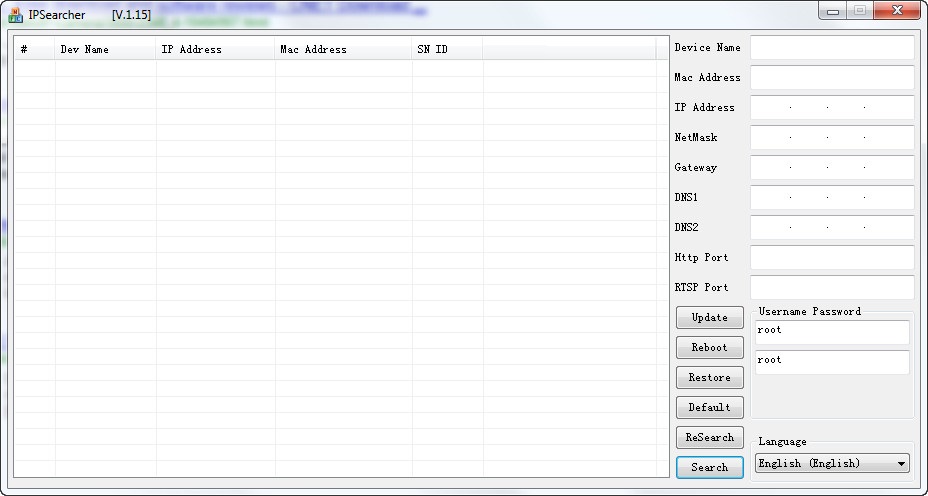Click into the NetMask field
Screen dimensions: 928x496
pyautogui.click(x=832, y=137)
